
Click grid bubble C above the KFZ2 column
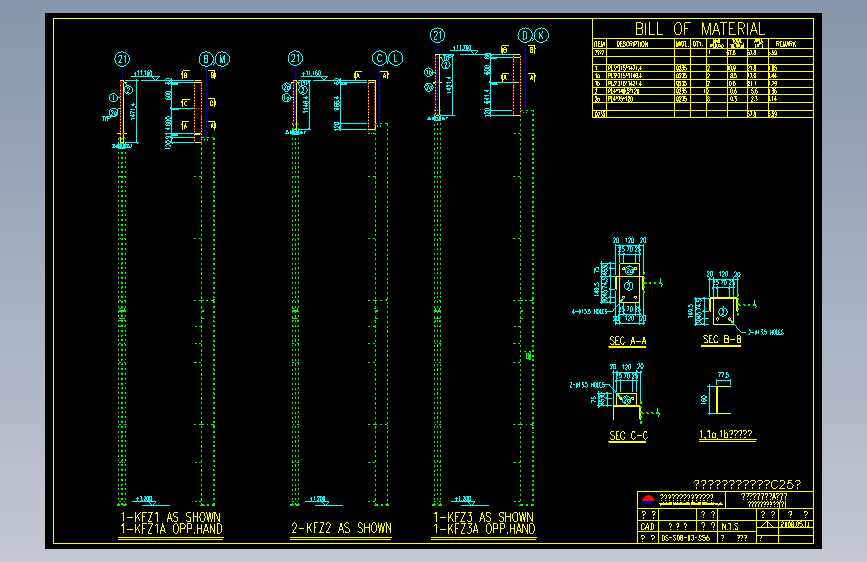click(x=379, y=58)
